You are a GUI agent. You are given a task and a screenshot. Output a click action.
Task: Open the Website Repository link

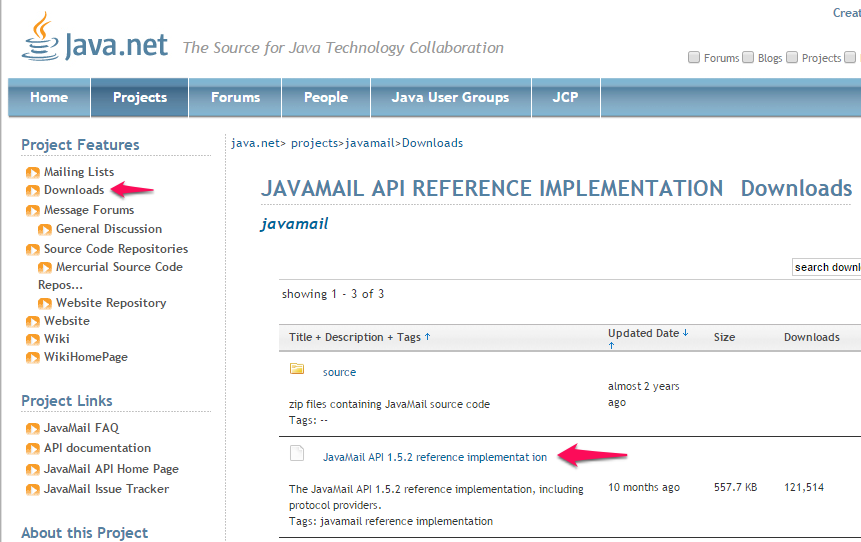pyautogui.click(x=111, y=303)
